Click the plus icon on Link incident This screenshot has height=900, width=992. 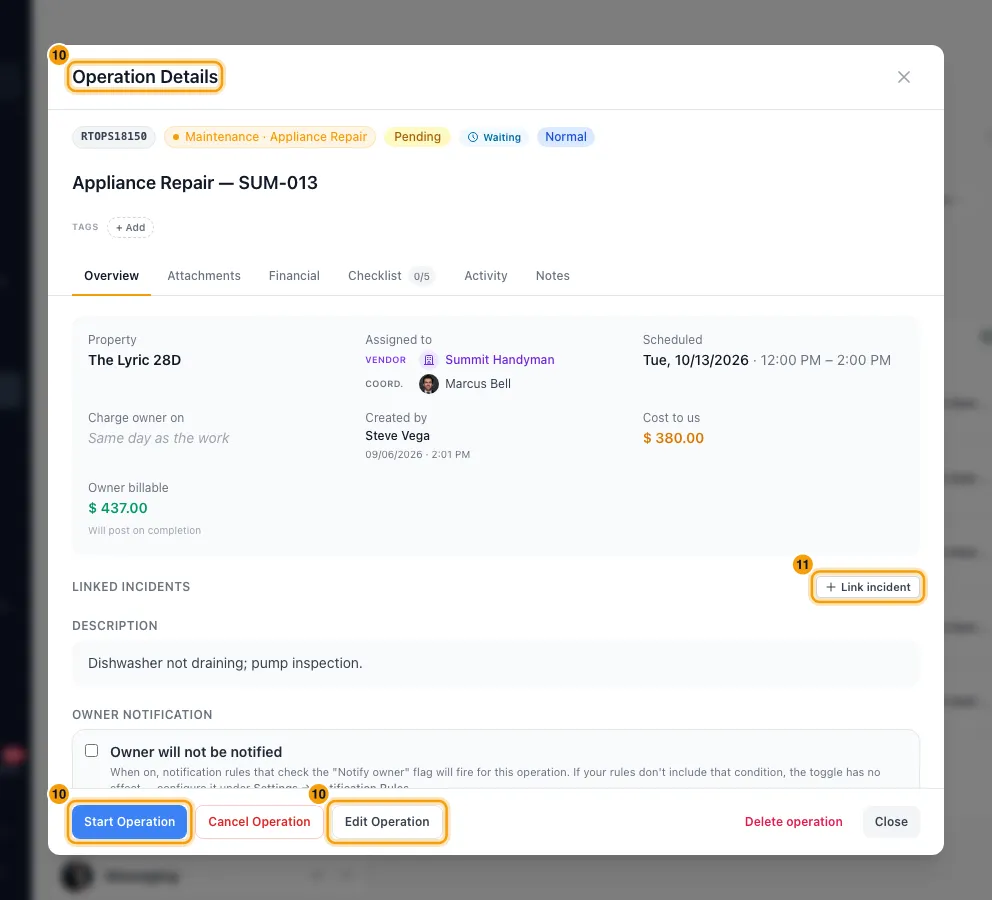click(831, 587)
